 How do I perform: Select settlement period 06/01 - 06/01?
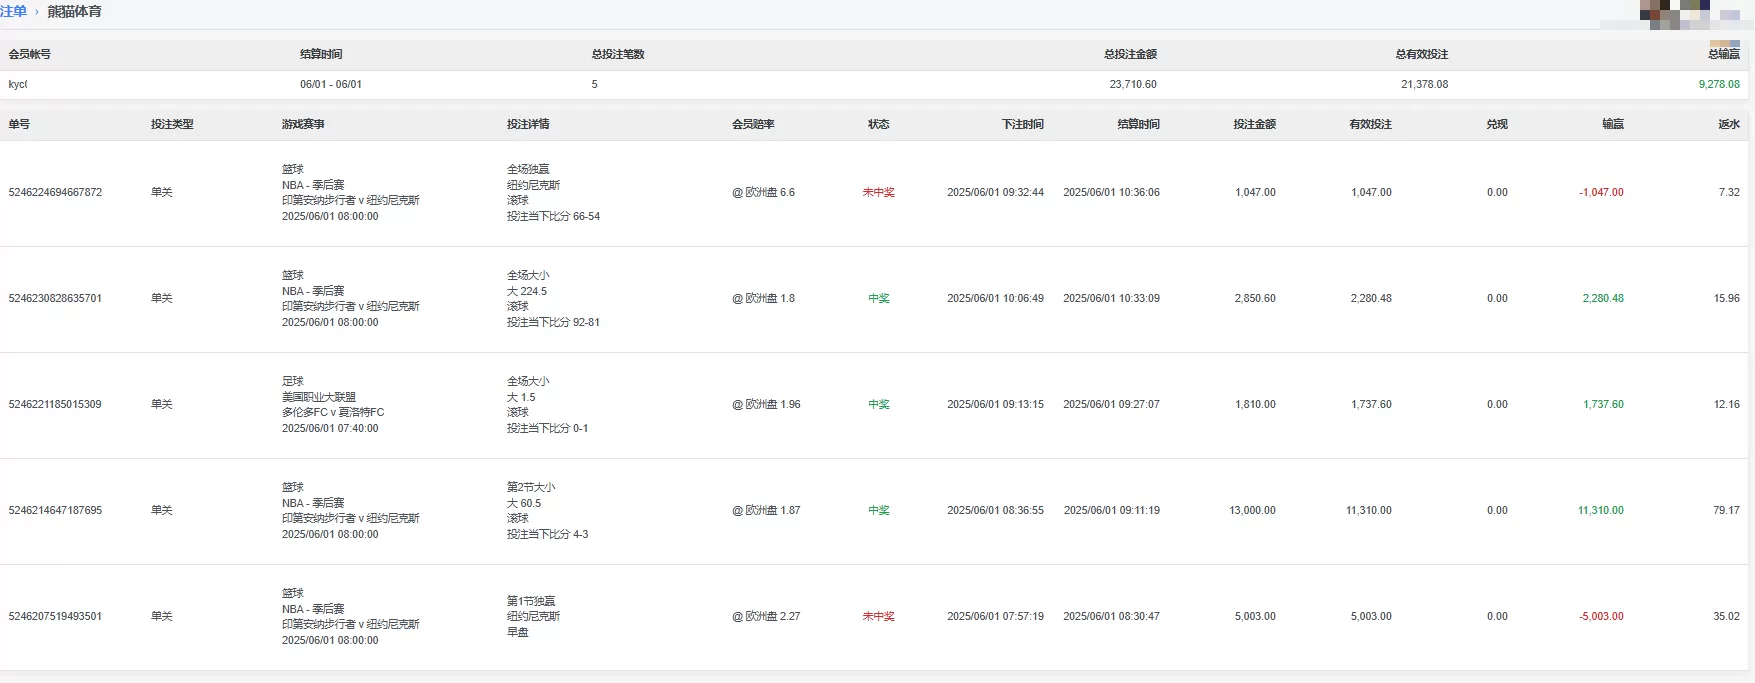click(331, 84)
